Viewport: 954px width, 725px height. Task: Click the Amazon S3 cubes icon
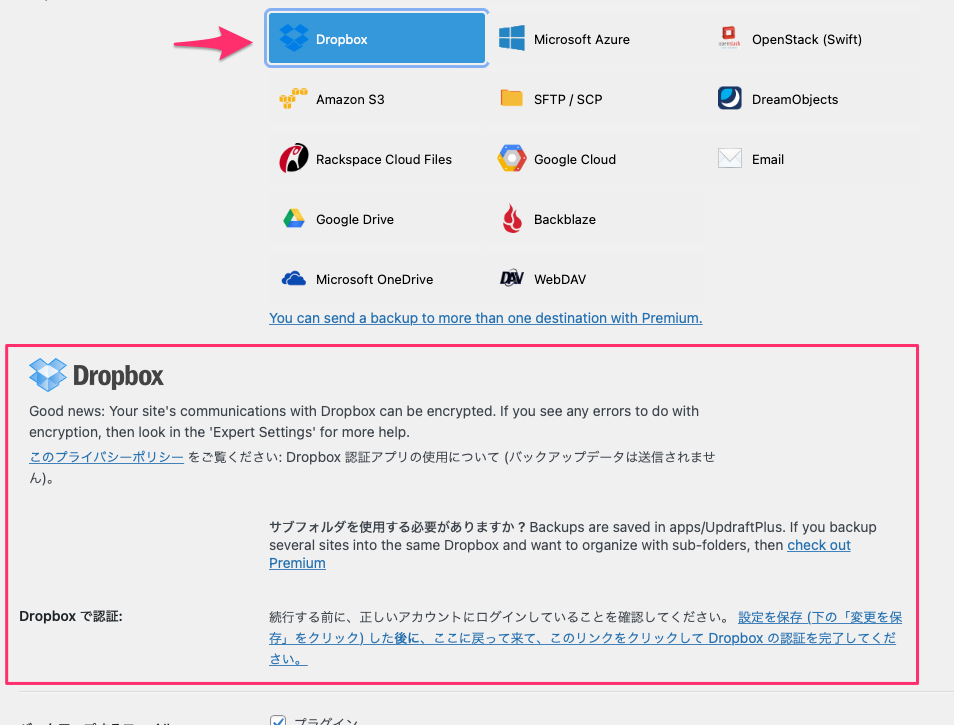point(293,99)
